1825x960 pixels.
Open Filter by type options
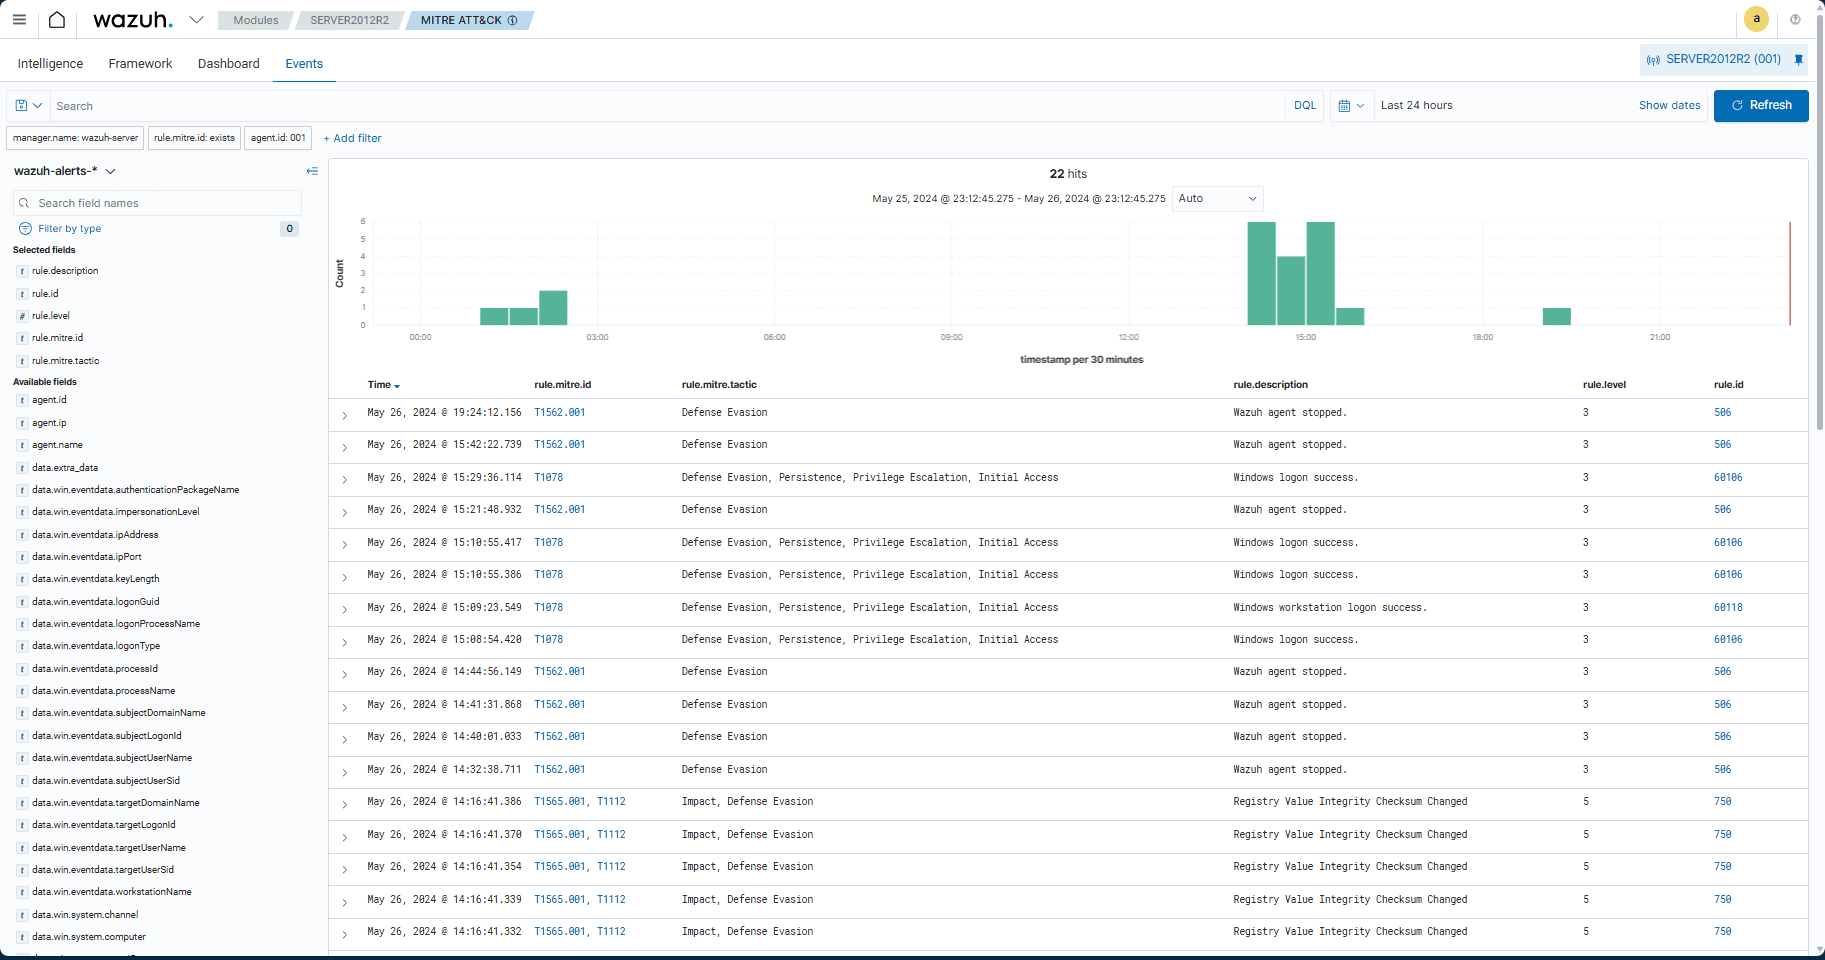[69, 229]
